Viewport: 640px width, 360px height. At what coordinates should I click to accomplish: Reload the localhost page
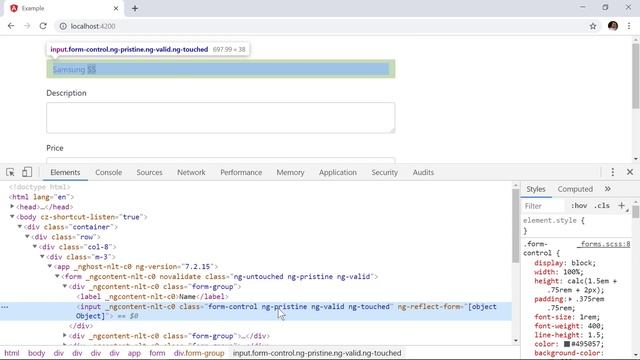(43, 26)
